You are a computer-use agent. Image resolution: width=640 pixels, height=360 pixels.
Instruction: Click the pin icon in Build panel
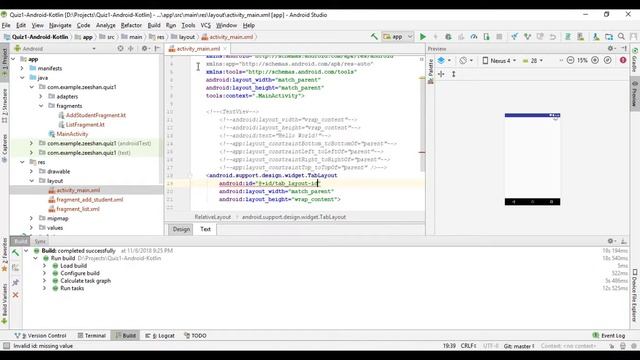coord(16,282)
